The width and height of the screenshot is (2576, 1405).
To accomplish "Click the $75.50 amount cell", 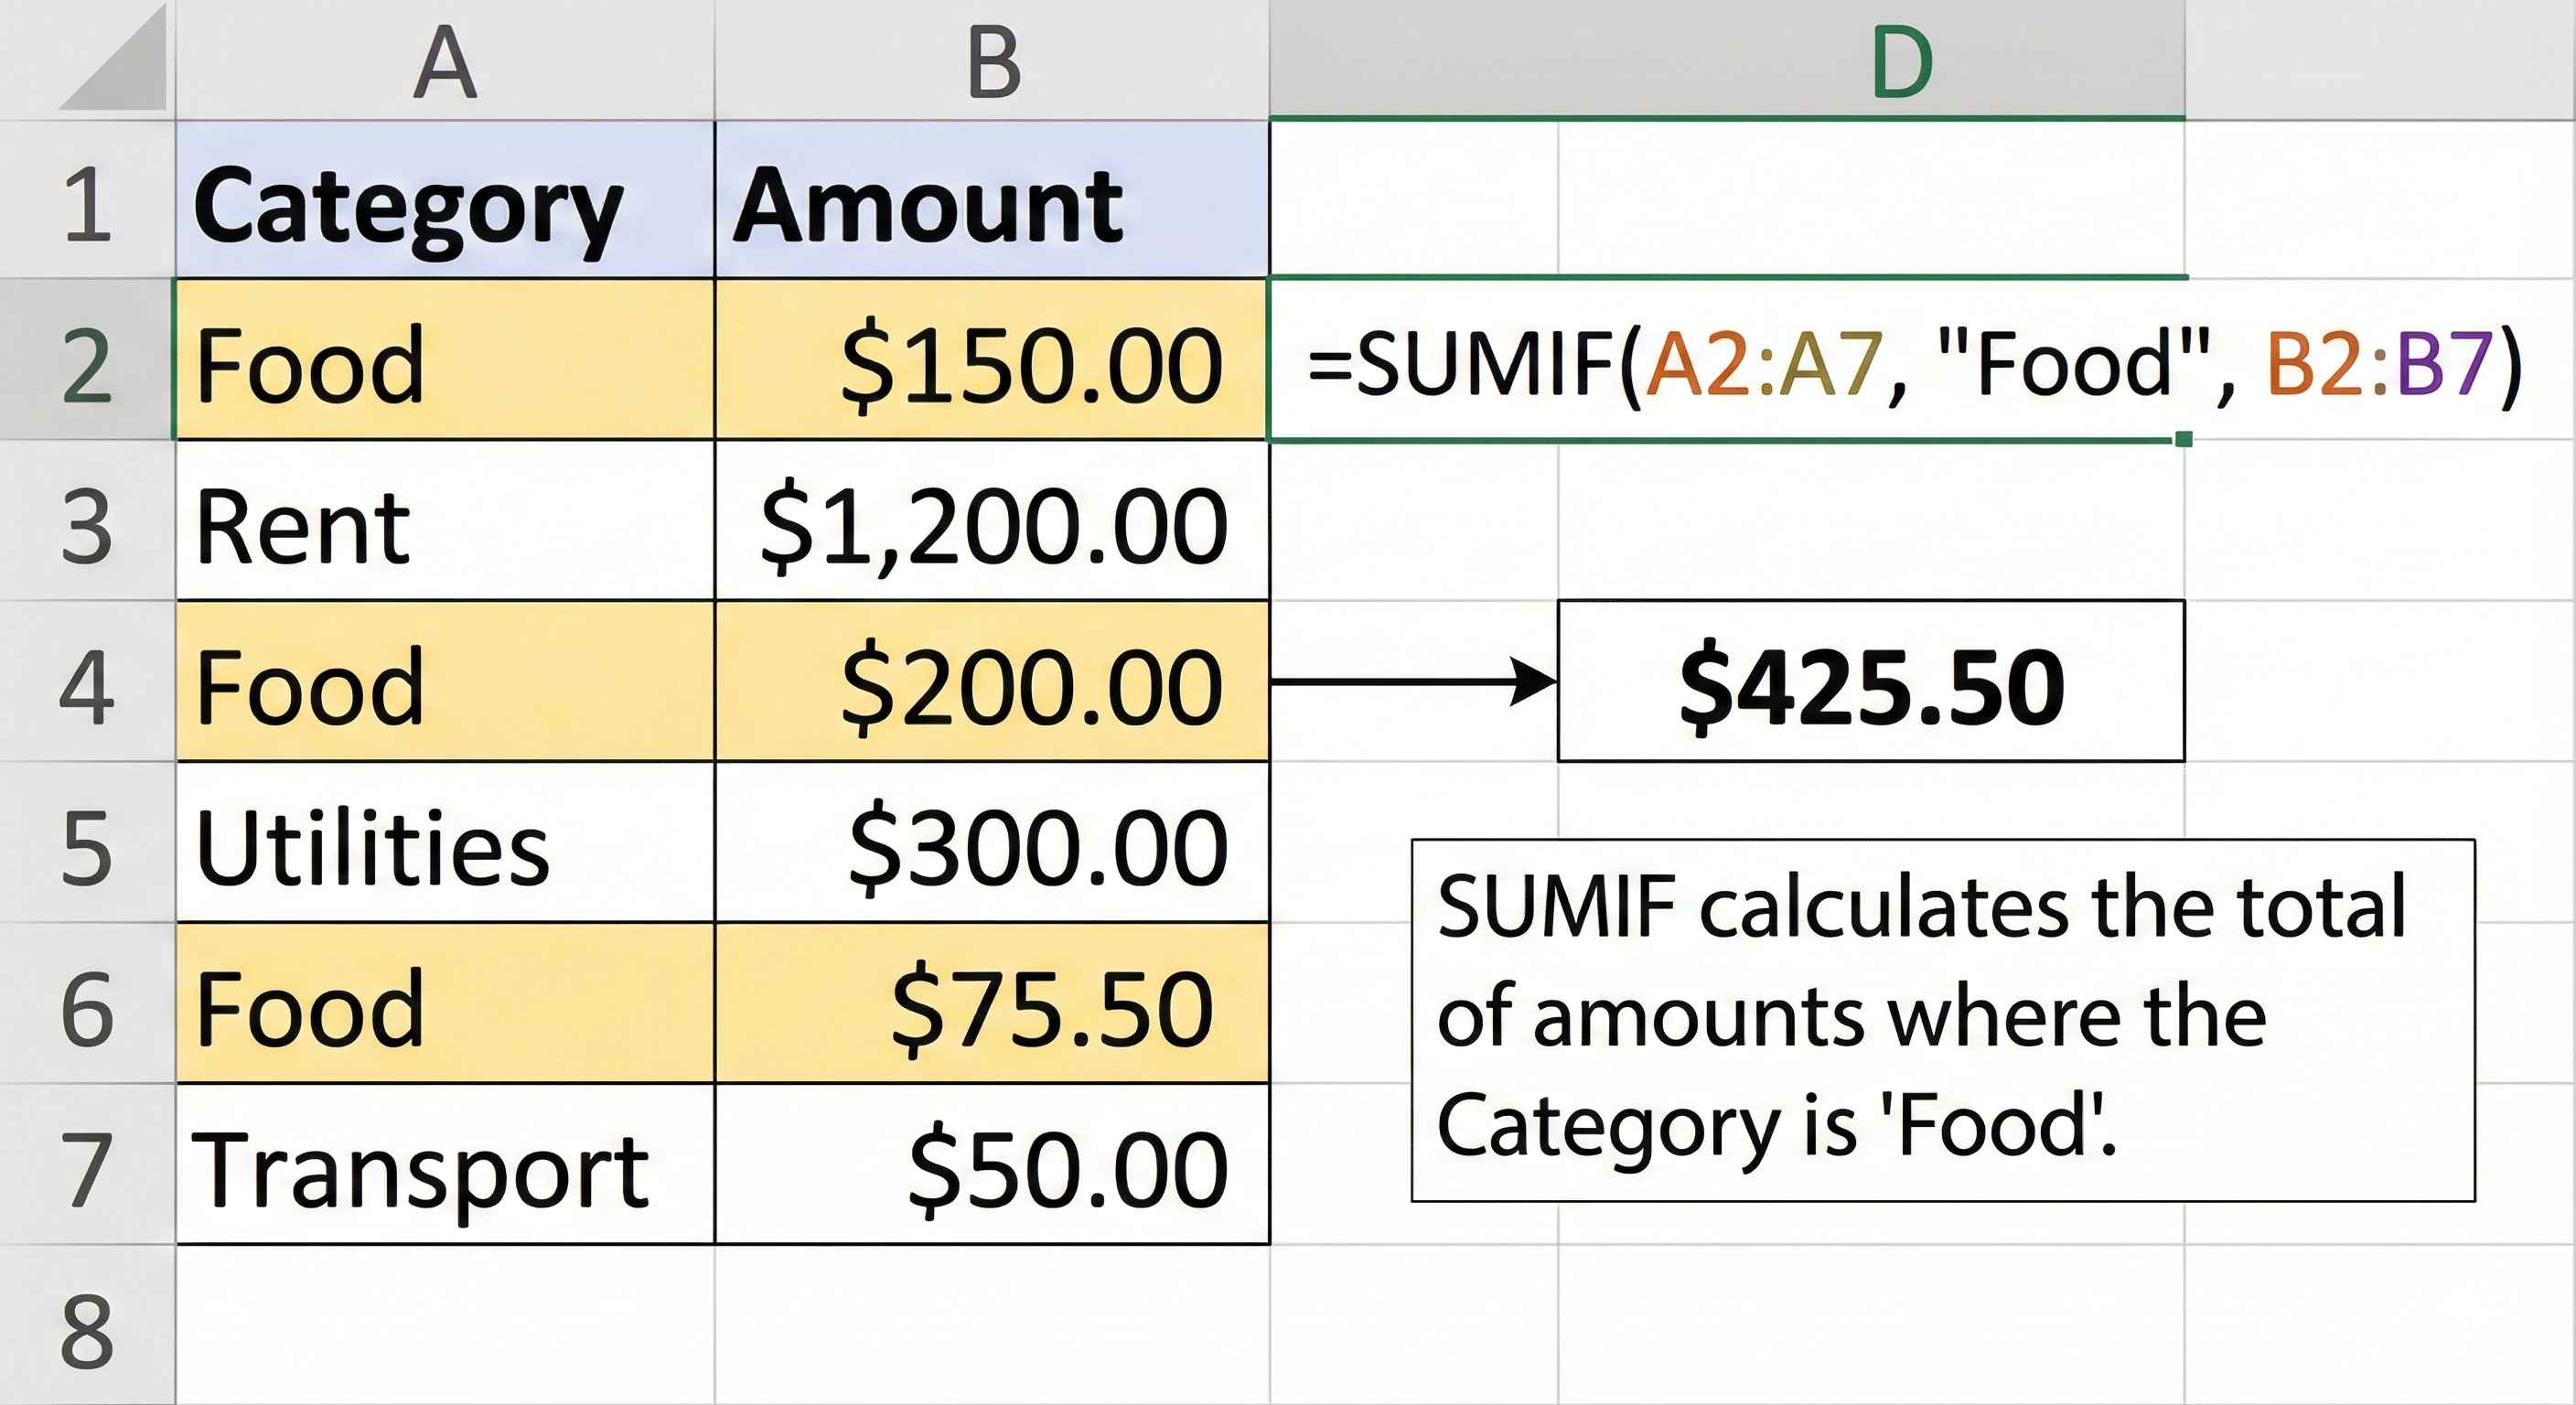I will pos(990,1010).
